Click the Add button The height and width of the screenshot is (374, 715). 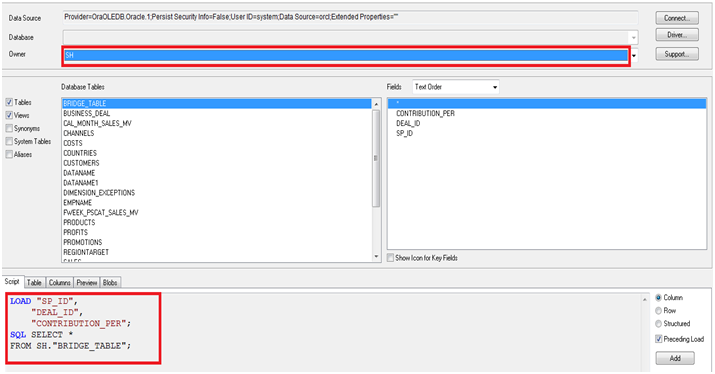[x=675, y=358]
